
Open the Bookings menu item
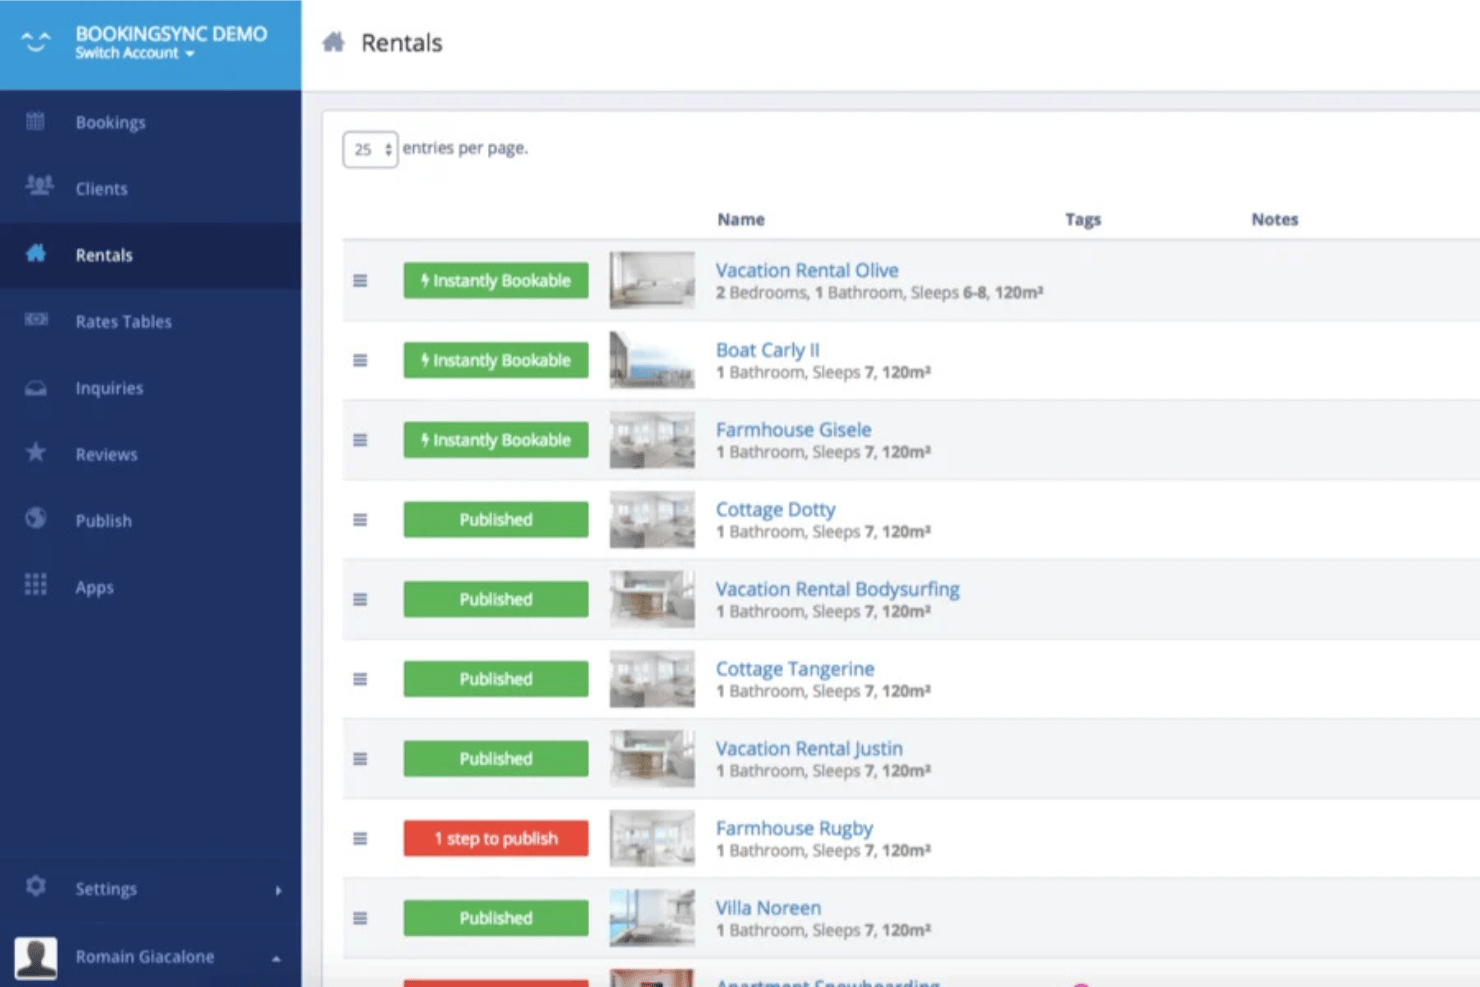tap(111, 122)
